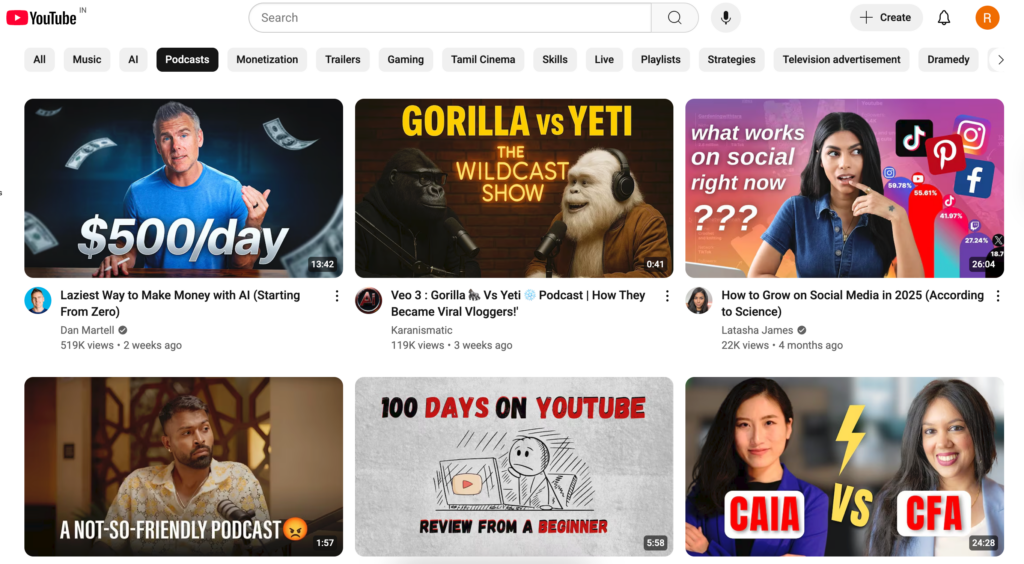Show more category chips with right chevron
The image size is (1024, 564).
1000,59
